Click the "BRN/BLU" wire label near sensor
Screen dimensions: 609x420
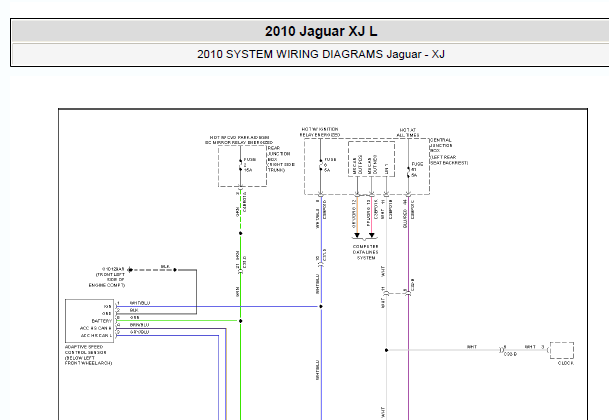point(139,325)
